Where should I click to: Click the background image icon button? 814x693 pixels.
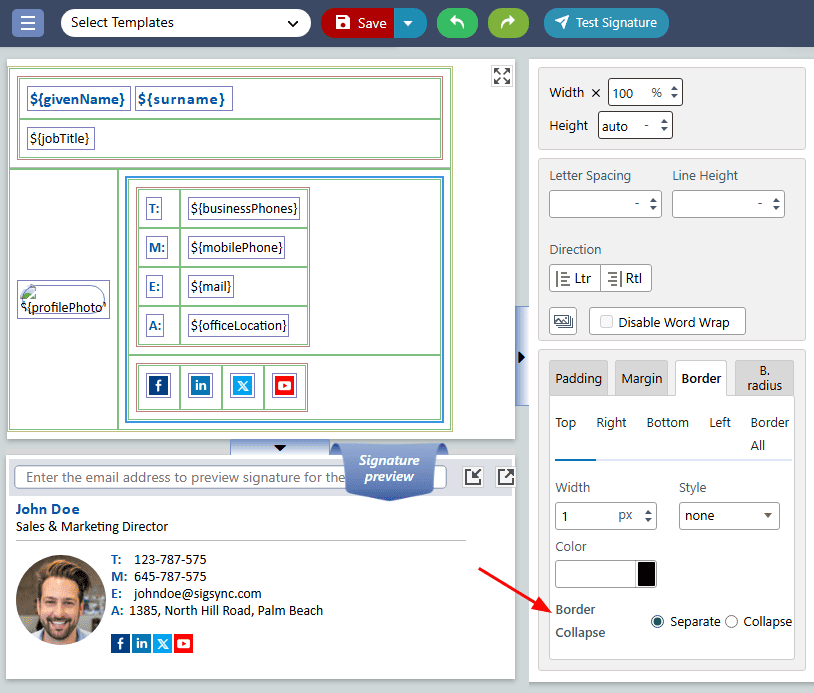click(563, 321)
